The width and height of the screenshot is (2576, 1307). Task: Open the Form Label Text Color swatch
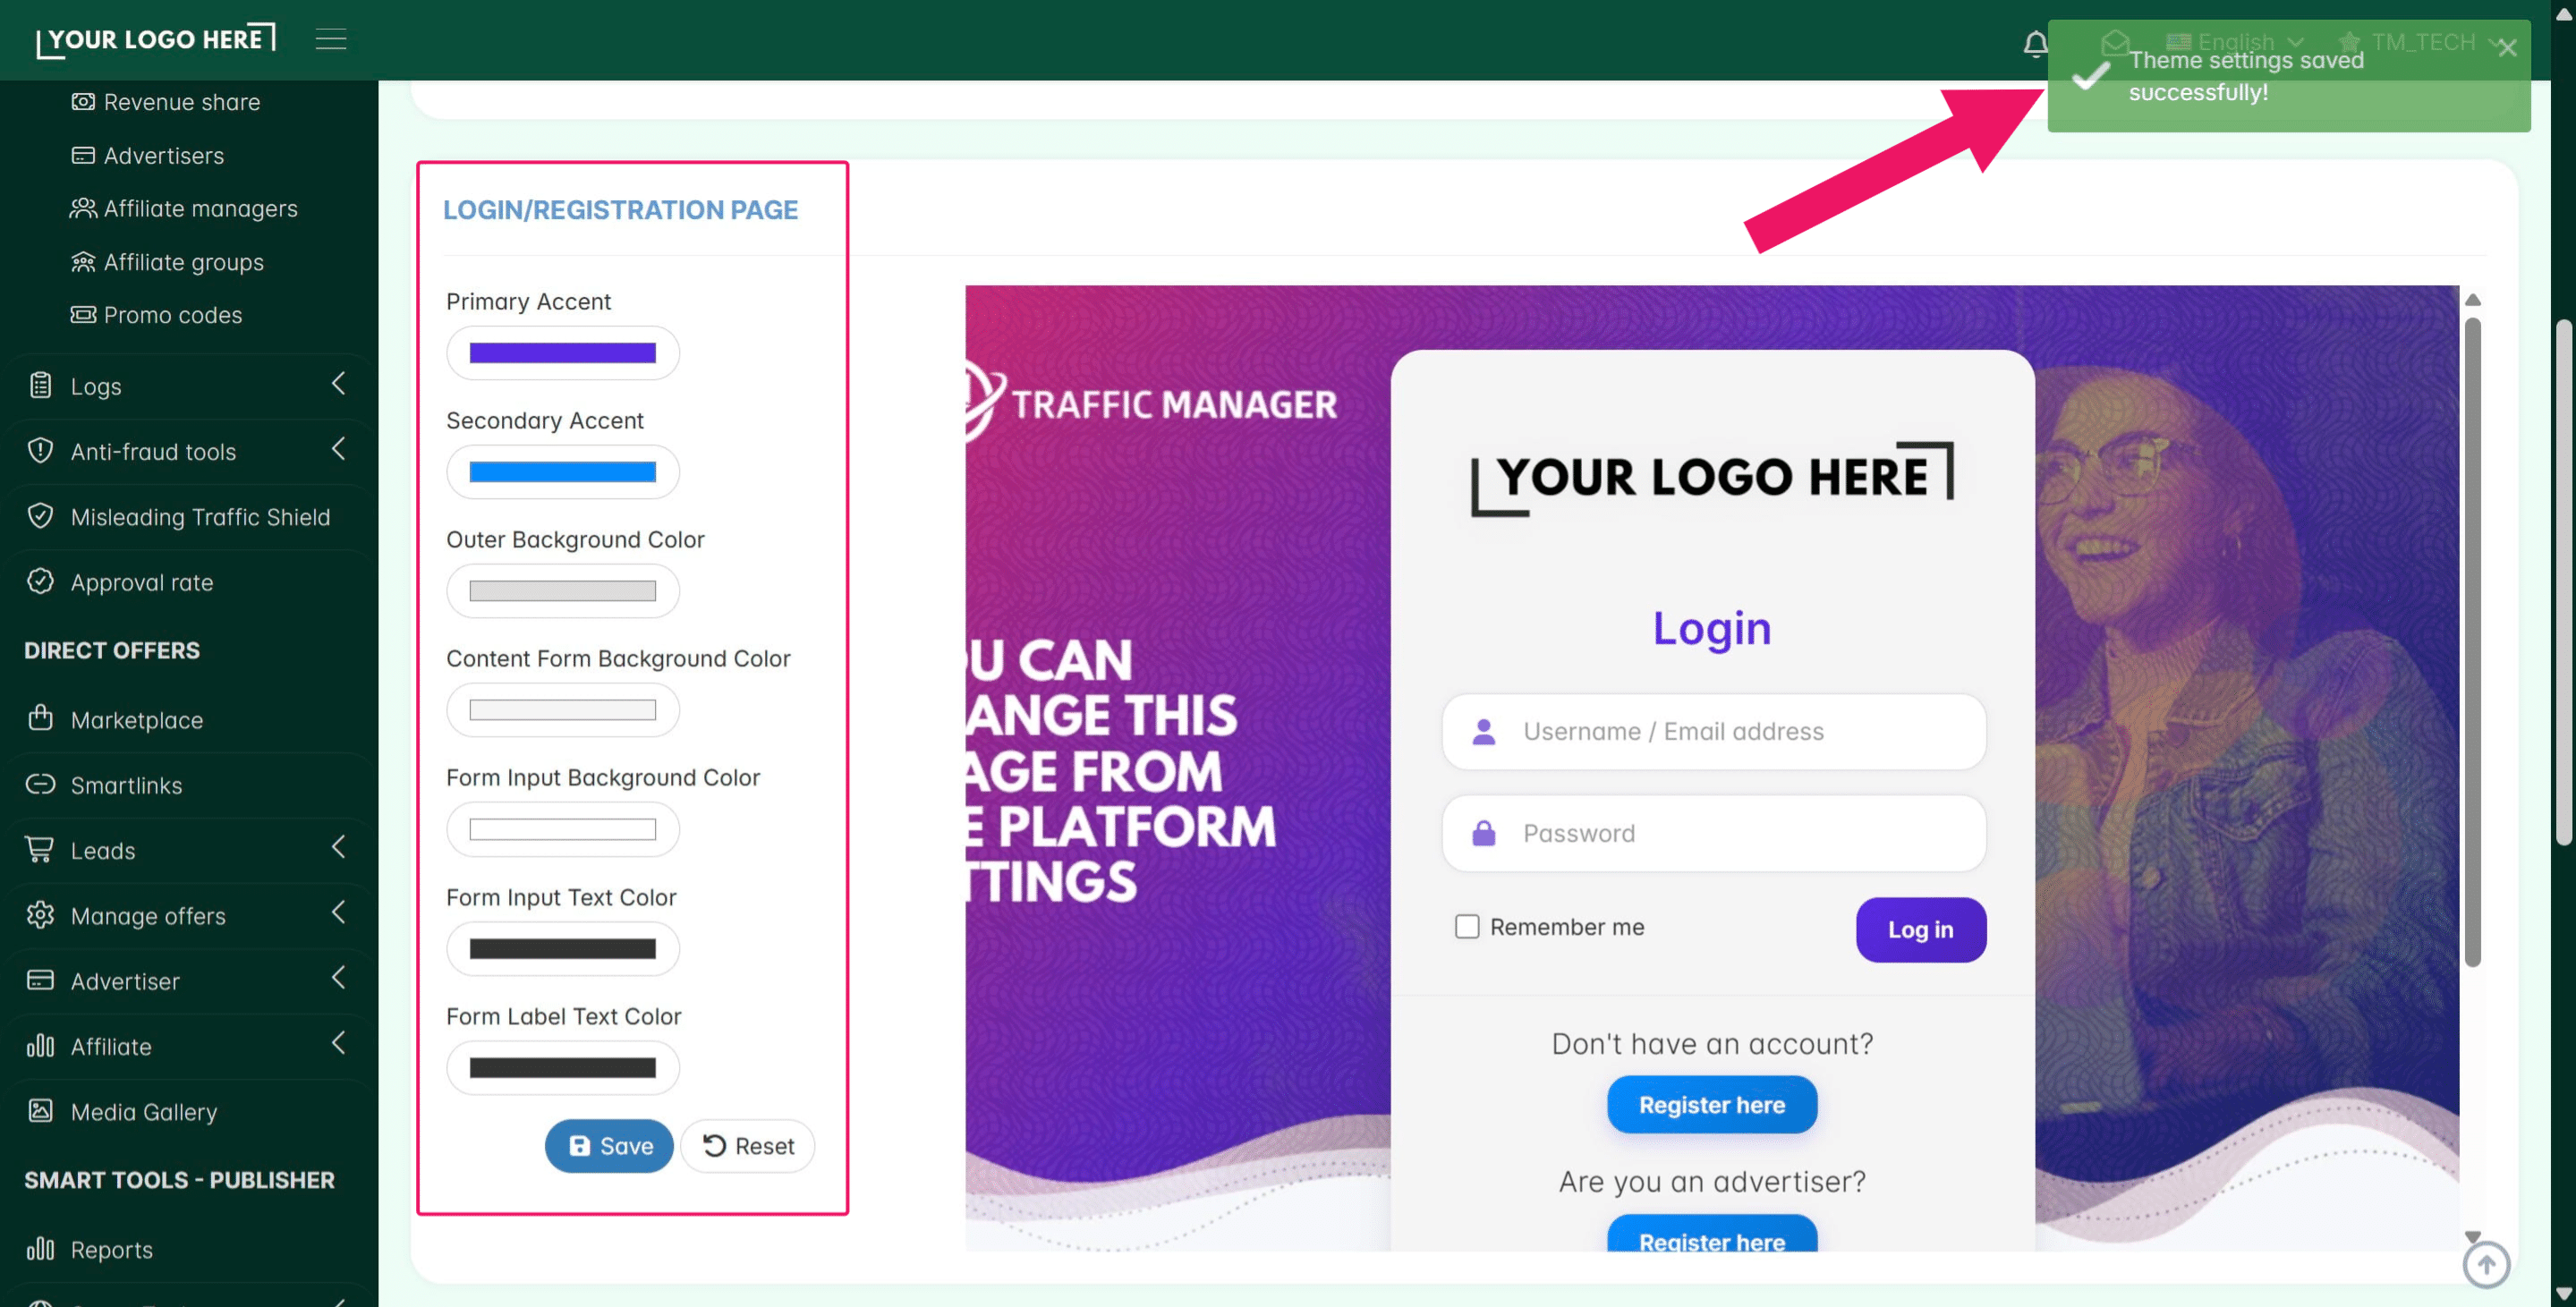click(x=563, y=1068)
